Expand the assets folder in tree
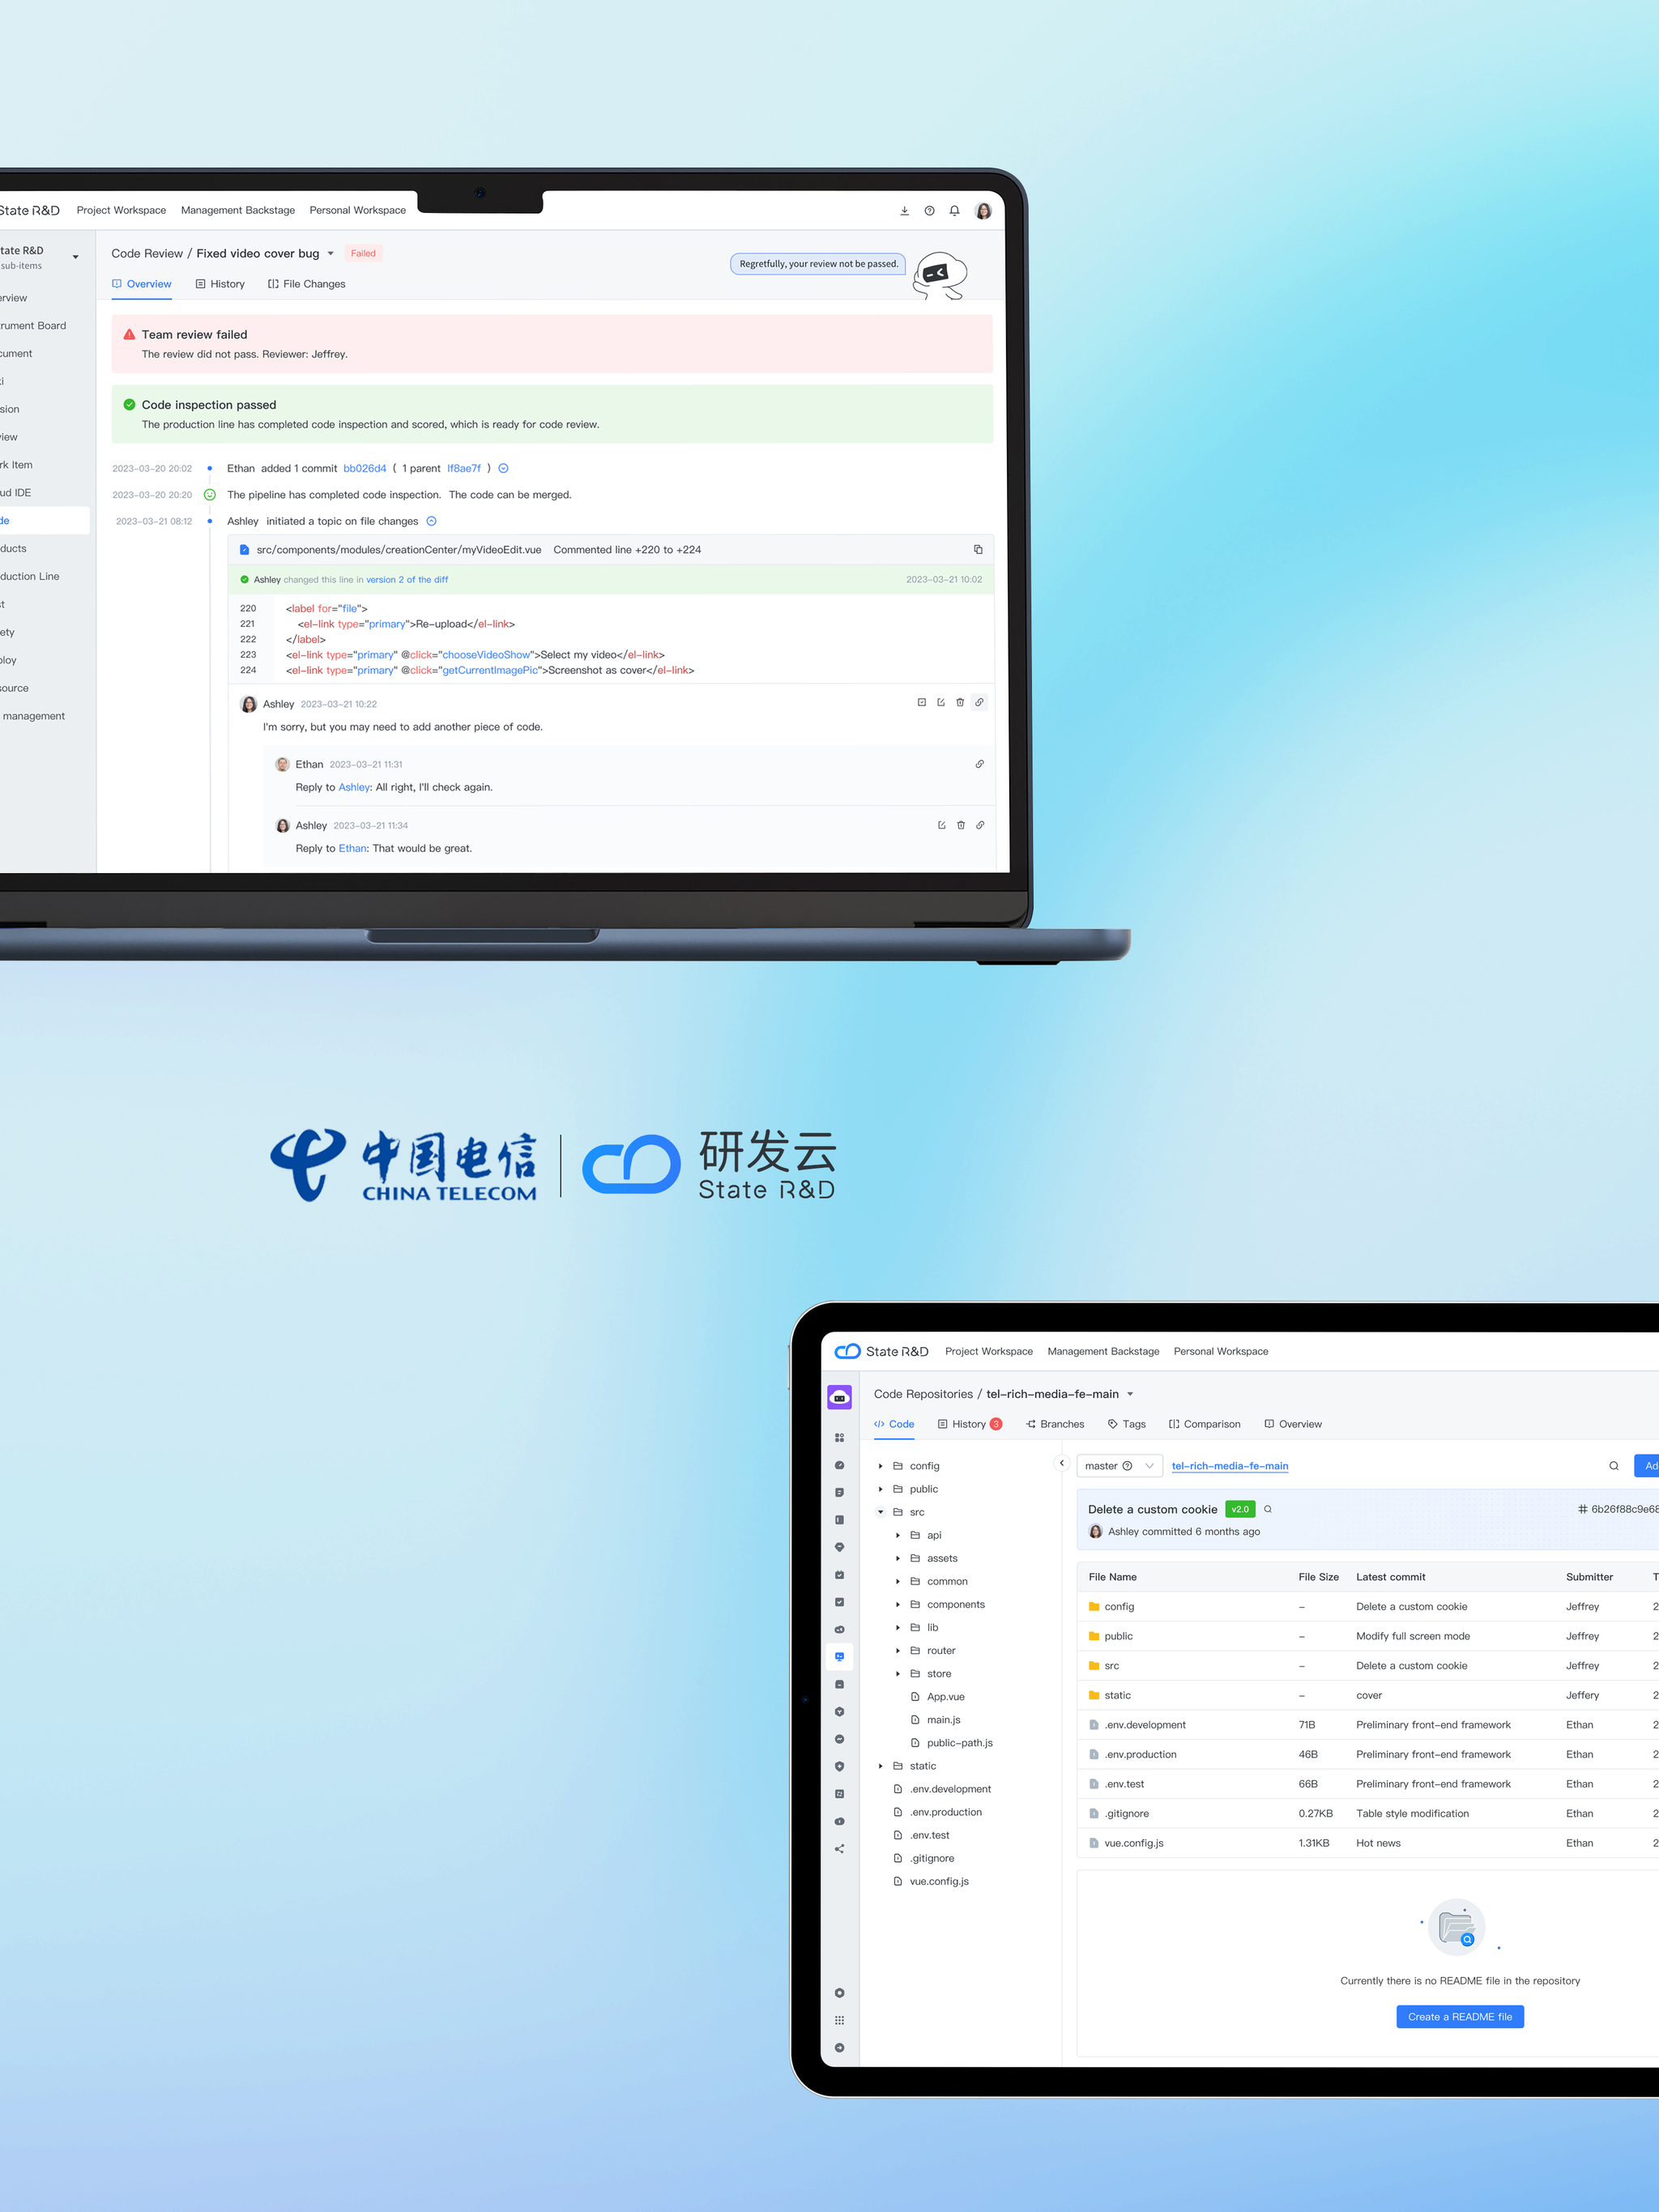The width and height of the screenshot is (1659, 2212). pyautogui.click(x=898, y=1558)
